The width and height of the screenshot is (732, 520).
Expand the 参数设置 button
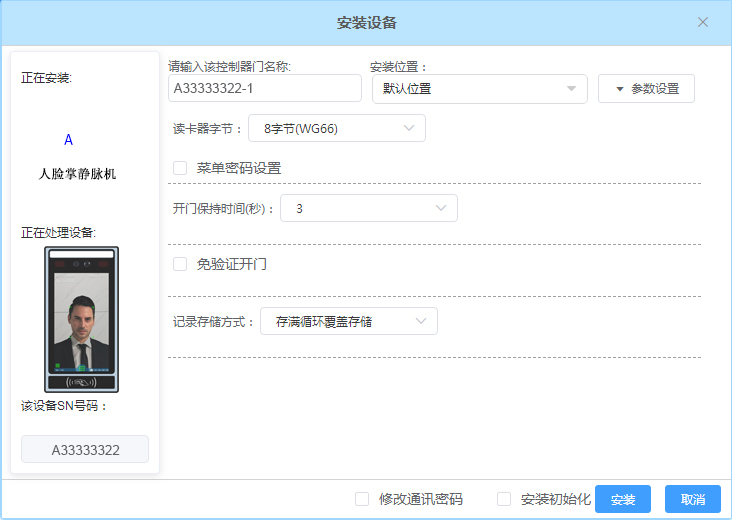click(x=646, y=89)
